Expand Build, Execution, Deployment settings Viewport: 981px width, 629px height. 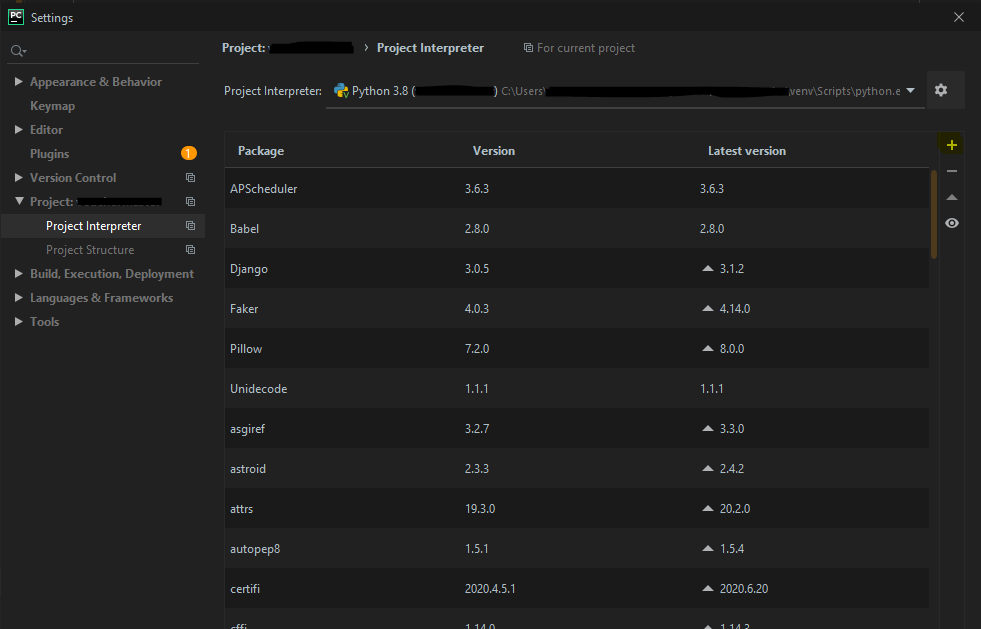112,273
